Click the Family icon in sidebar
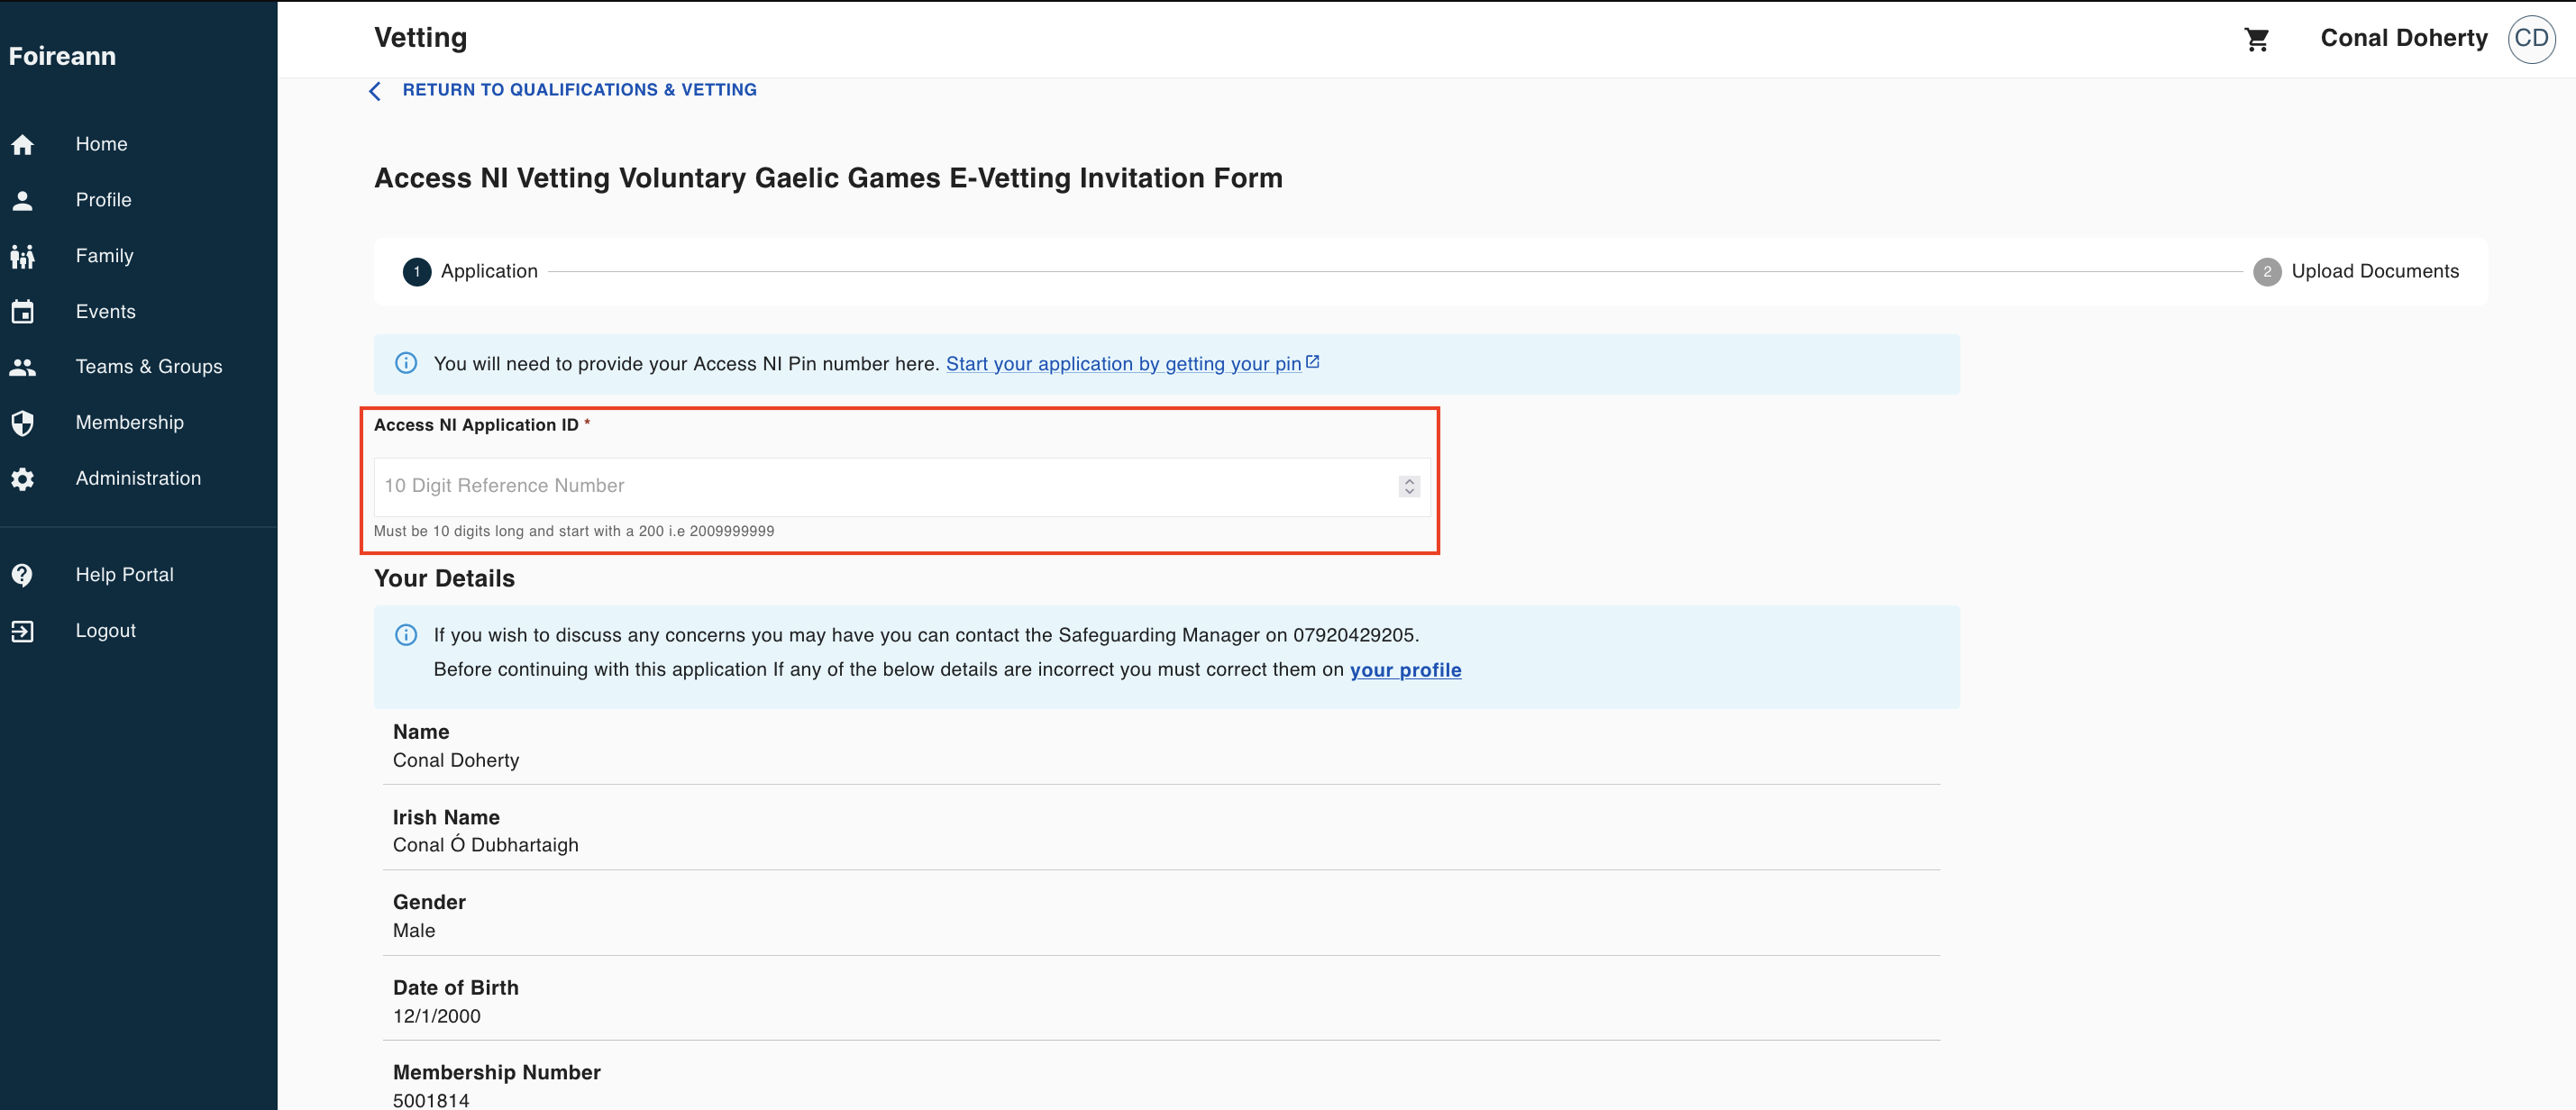The width and height of the screenshot is (2576, 1110). [x=22, y=257]
